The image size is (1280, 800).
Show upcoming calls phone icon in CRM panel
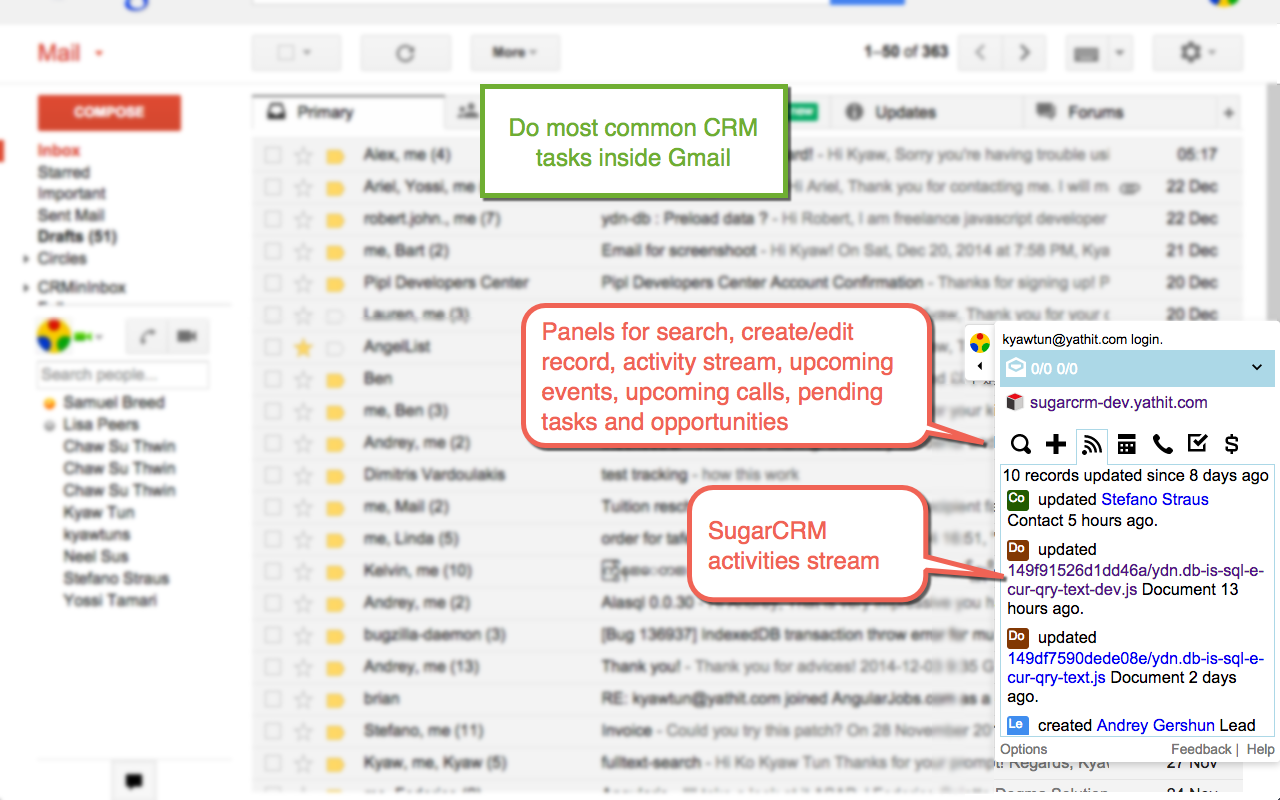1162,444
